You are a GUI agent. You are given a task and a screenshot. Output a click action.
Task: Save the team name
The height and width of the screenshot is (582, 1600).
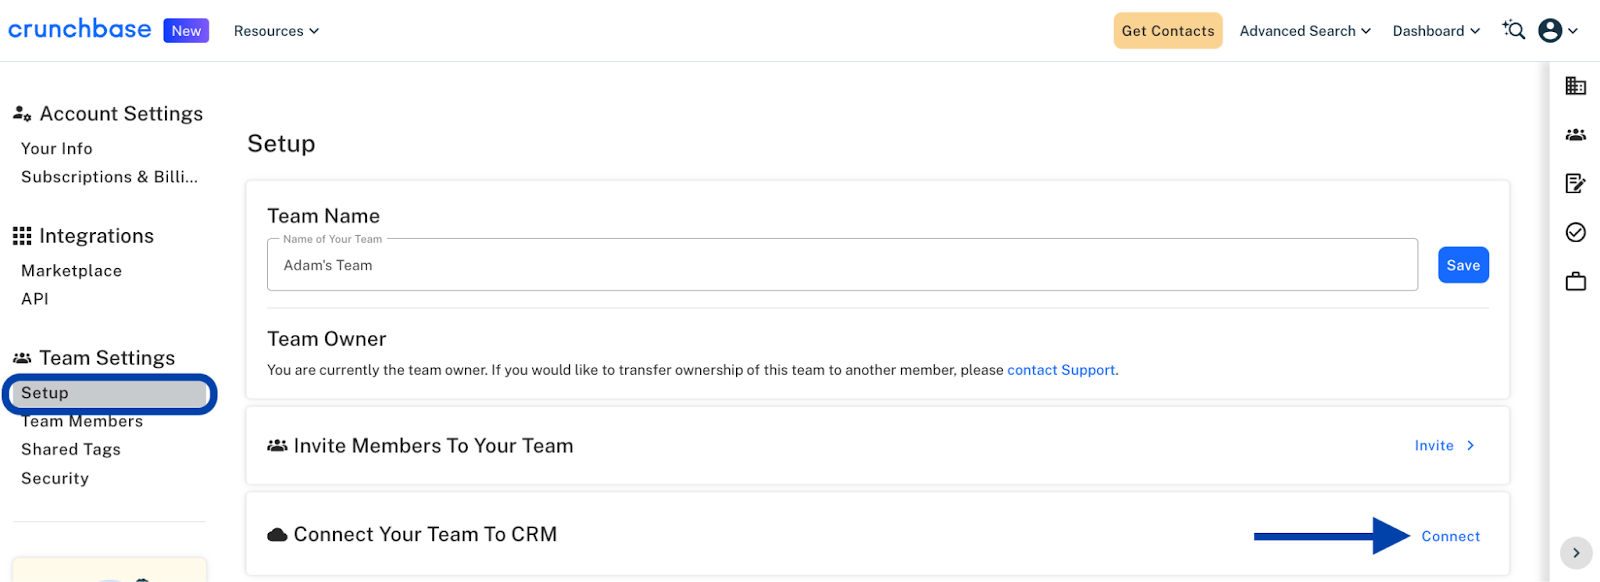pyautogui.click(x=1463, y=265)
